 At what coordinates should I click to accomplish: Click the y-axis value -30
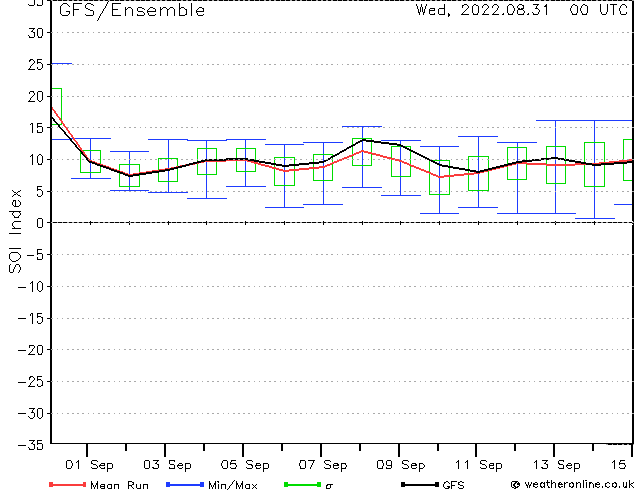coord(31,413)
